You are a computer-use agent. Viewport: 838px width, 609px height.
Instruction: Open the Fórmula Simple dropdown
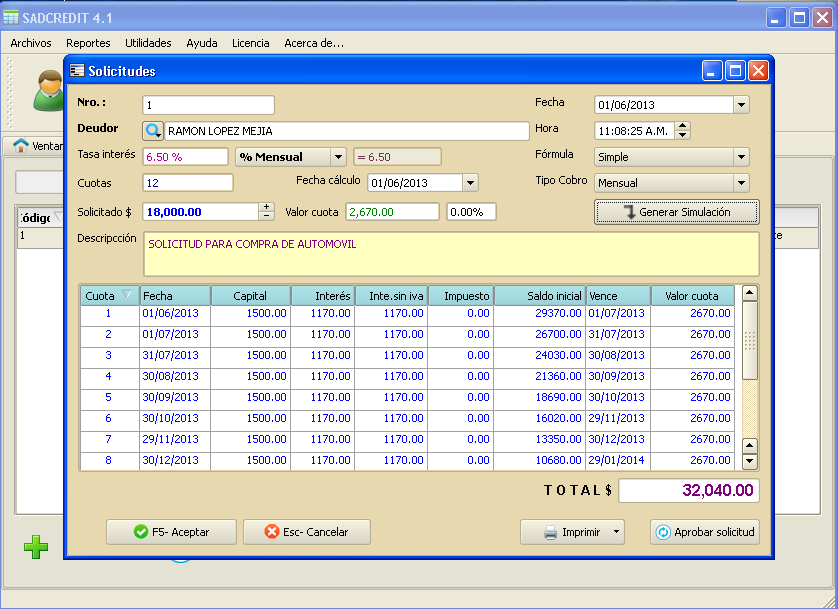740,157
